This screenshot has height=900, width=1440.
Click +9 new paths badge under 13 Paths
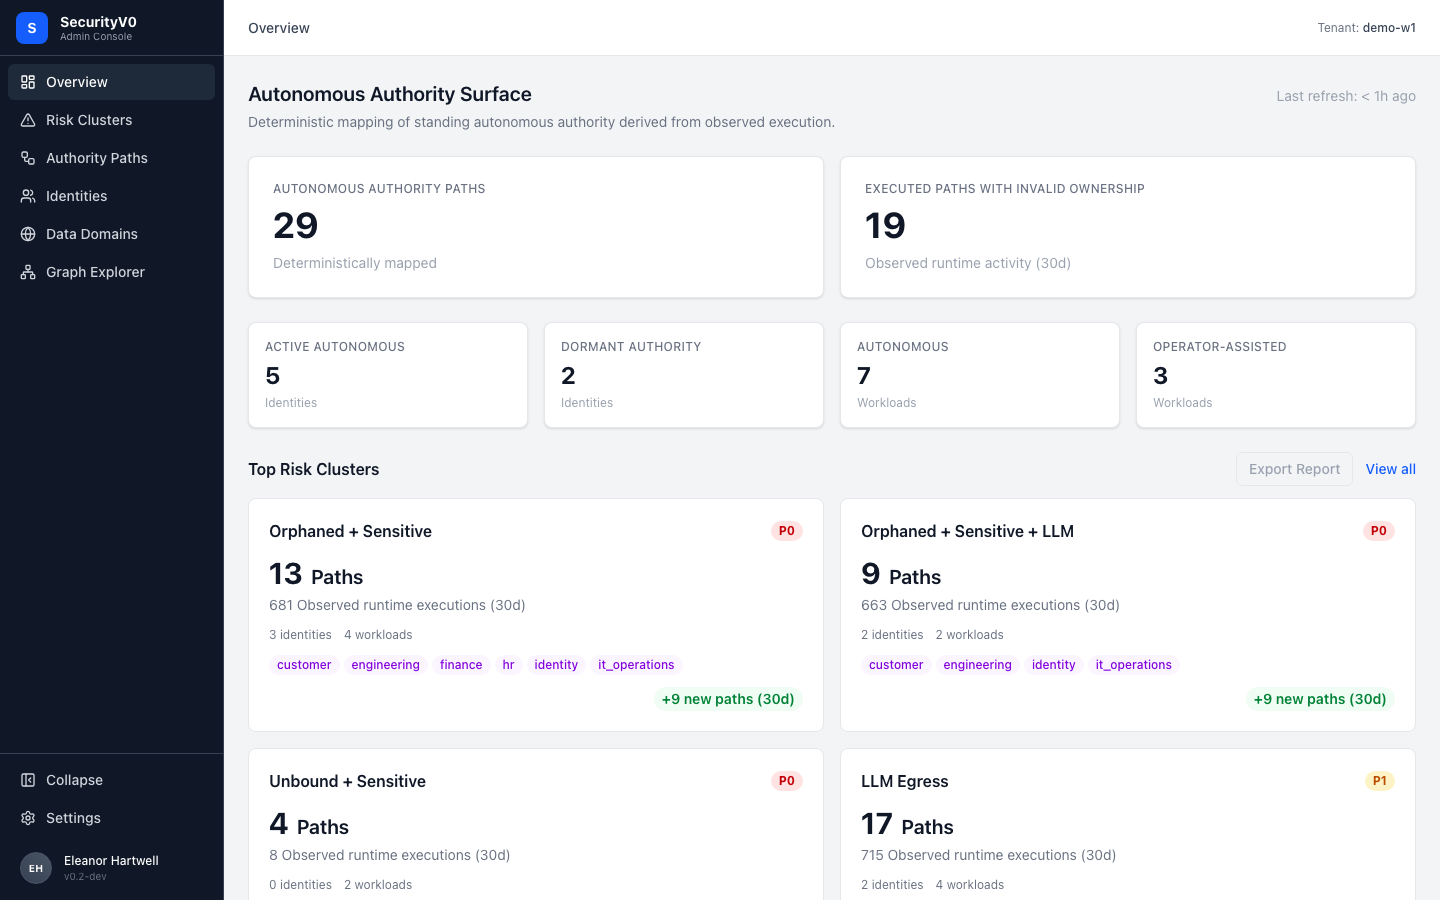[728, 699]
